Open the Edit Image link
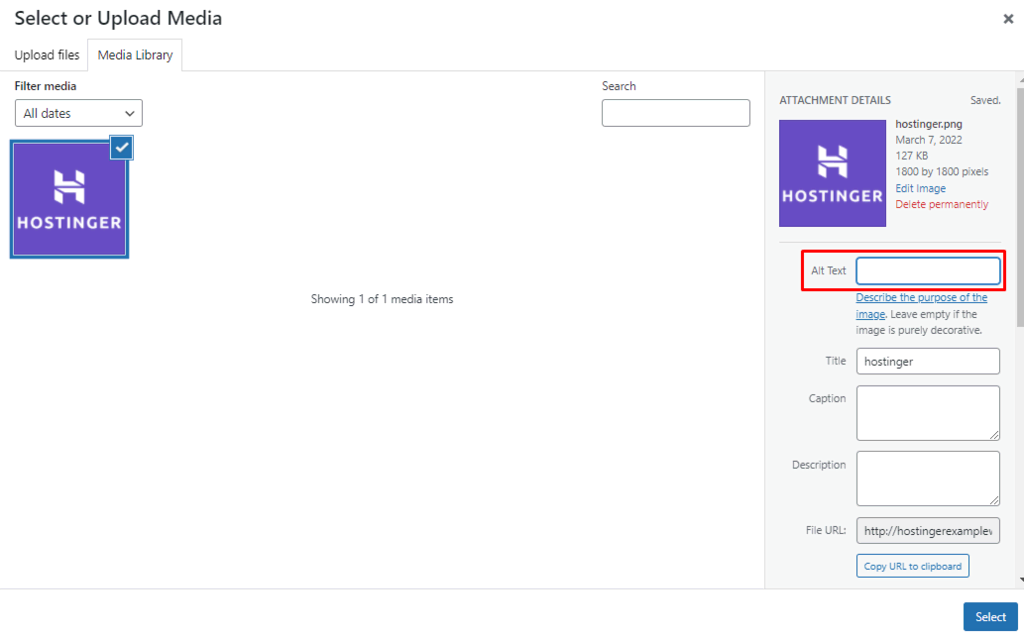This screenshot has height=636, width=1024. point(920,188)
